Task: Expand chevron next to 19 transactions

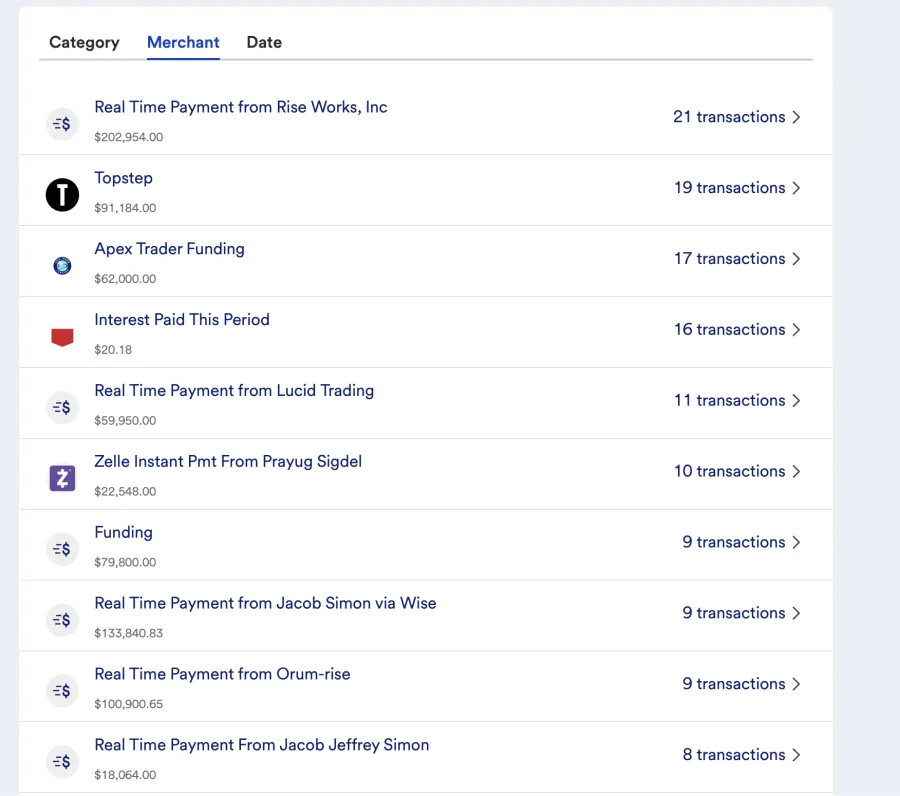Action: click(x=796, y=188)
